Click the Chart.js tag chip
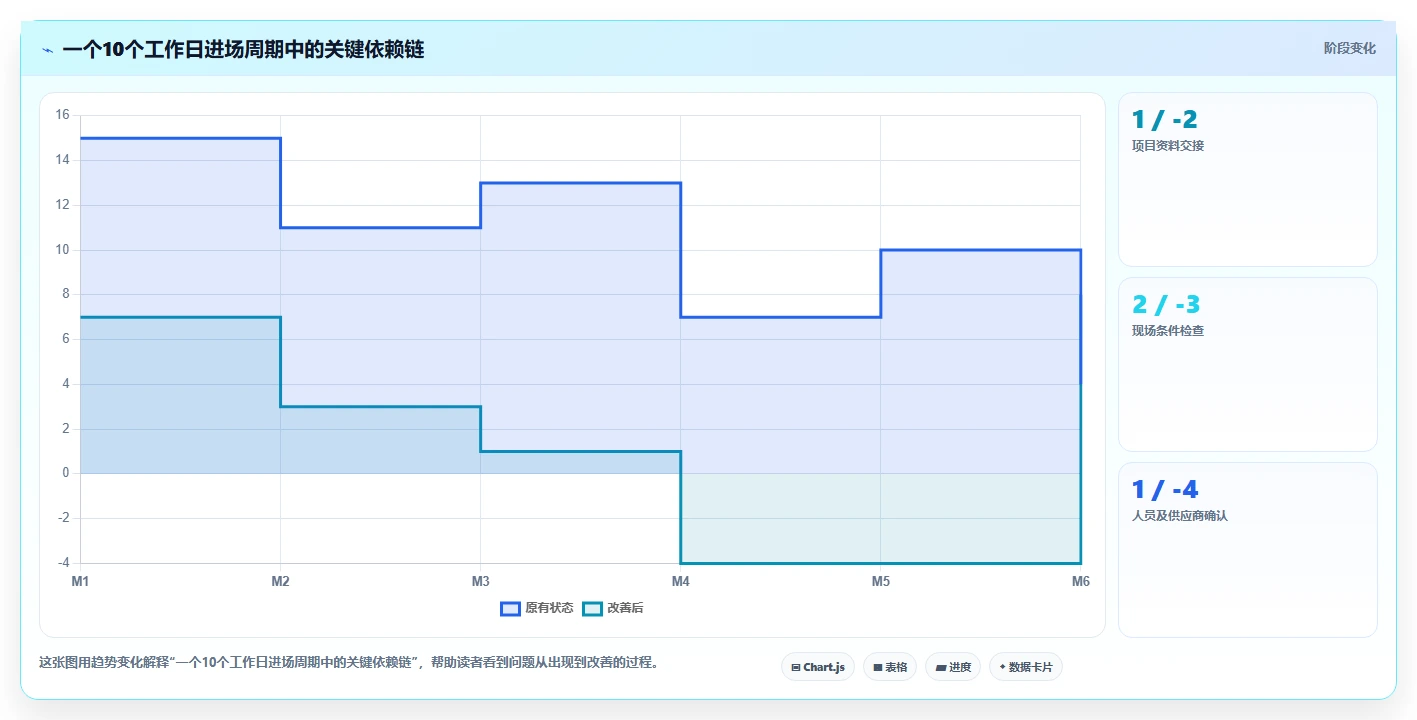Image resolution: width=1417 pixels, height=720 pixels. (818, 667)
